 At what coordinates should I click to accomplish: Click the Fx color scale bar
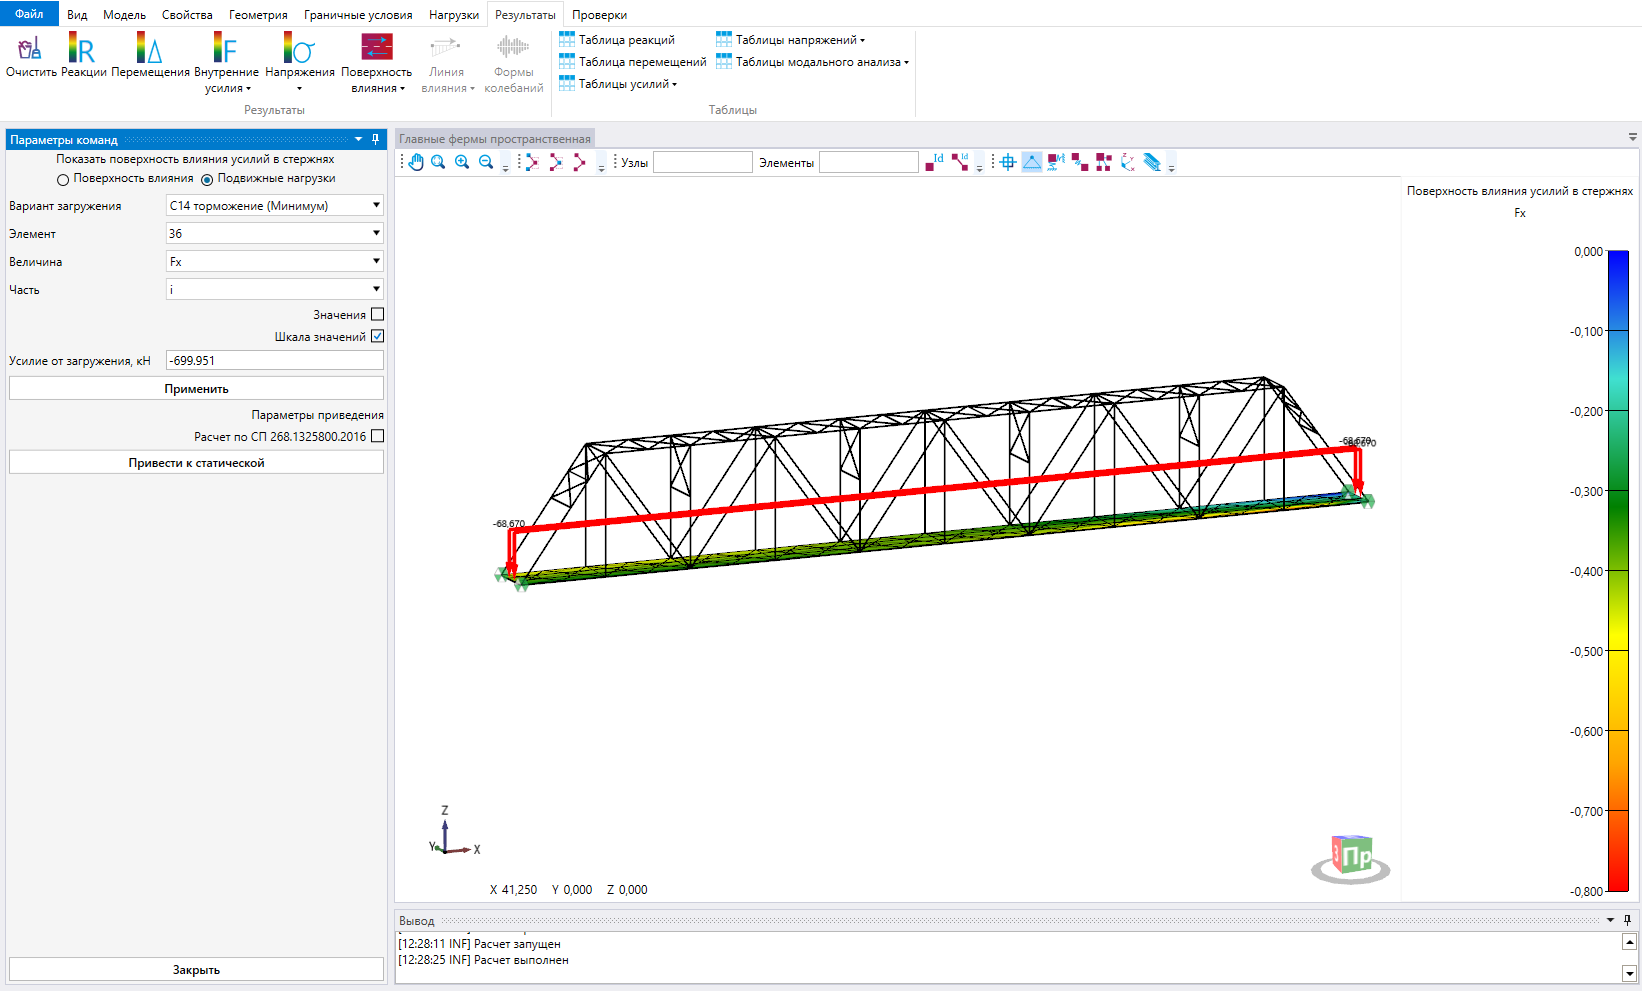[1618, 570]
